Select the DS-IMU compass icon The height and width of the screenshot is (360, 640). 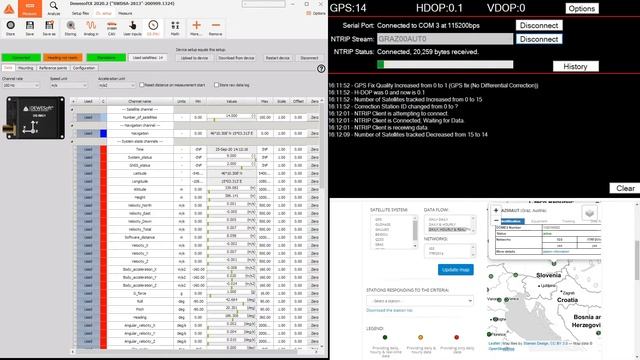pos(153,25)
